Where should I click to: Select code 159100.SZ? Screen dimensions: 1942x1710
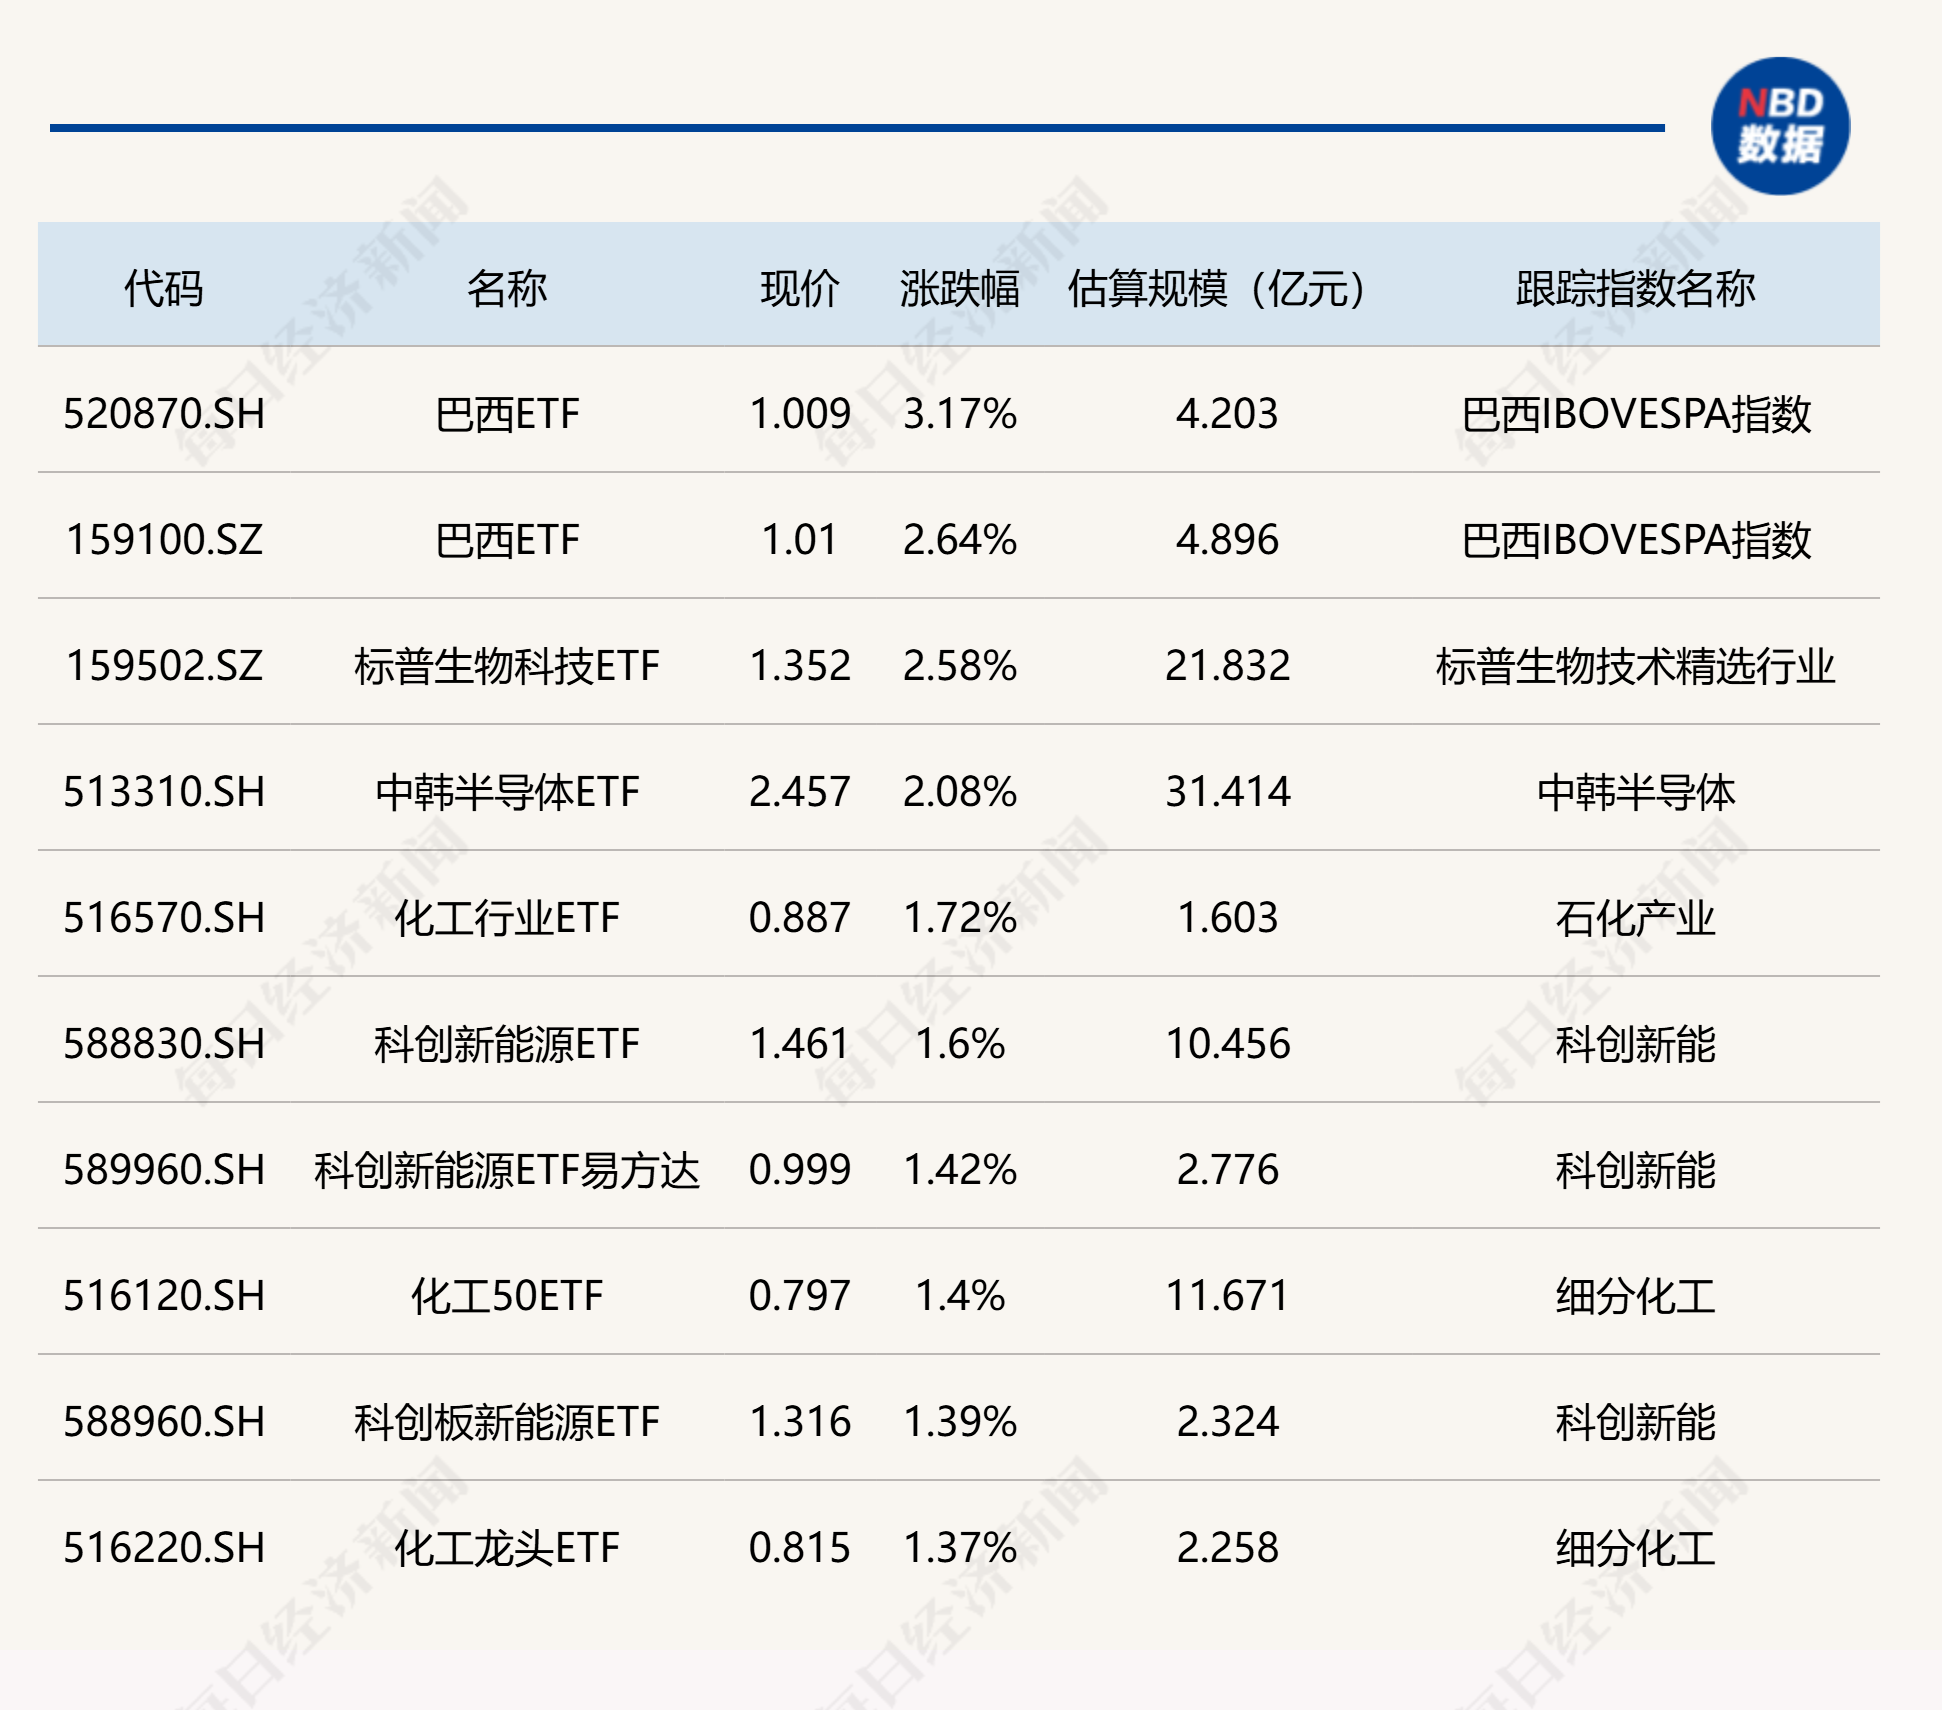(x=164, y=540)
